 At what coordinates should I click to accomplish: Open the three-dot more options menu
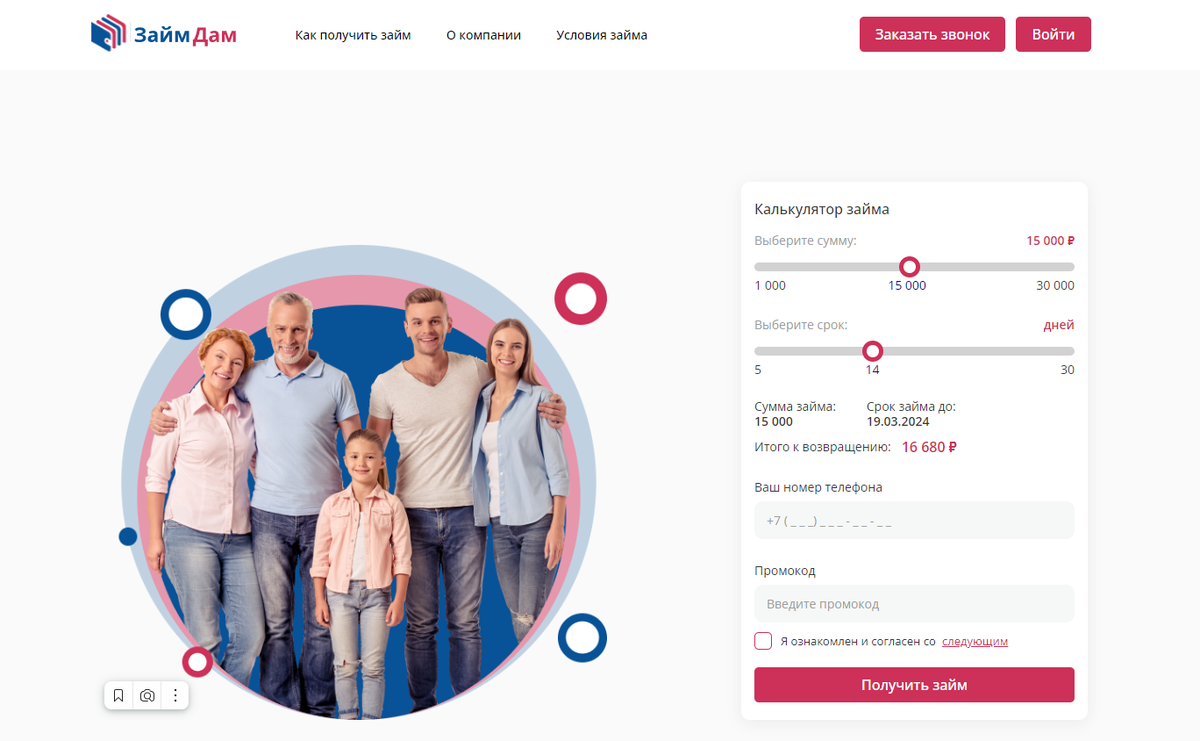(x=175, y=695)
